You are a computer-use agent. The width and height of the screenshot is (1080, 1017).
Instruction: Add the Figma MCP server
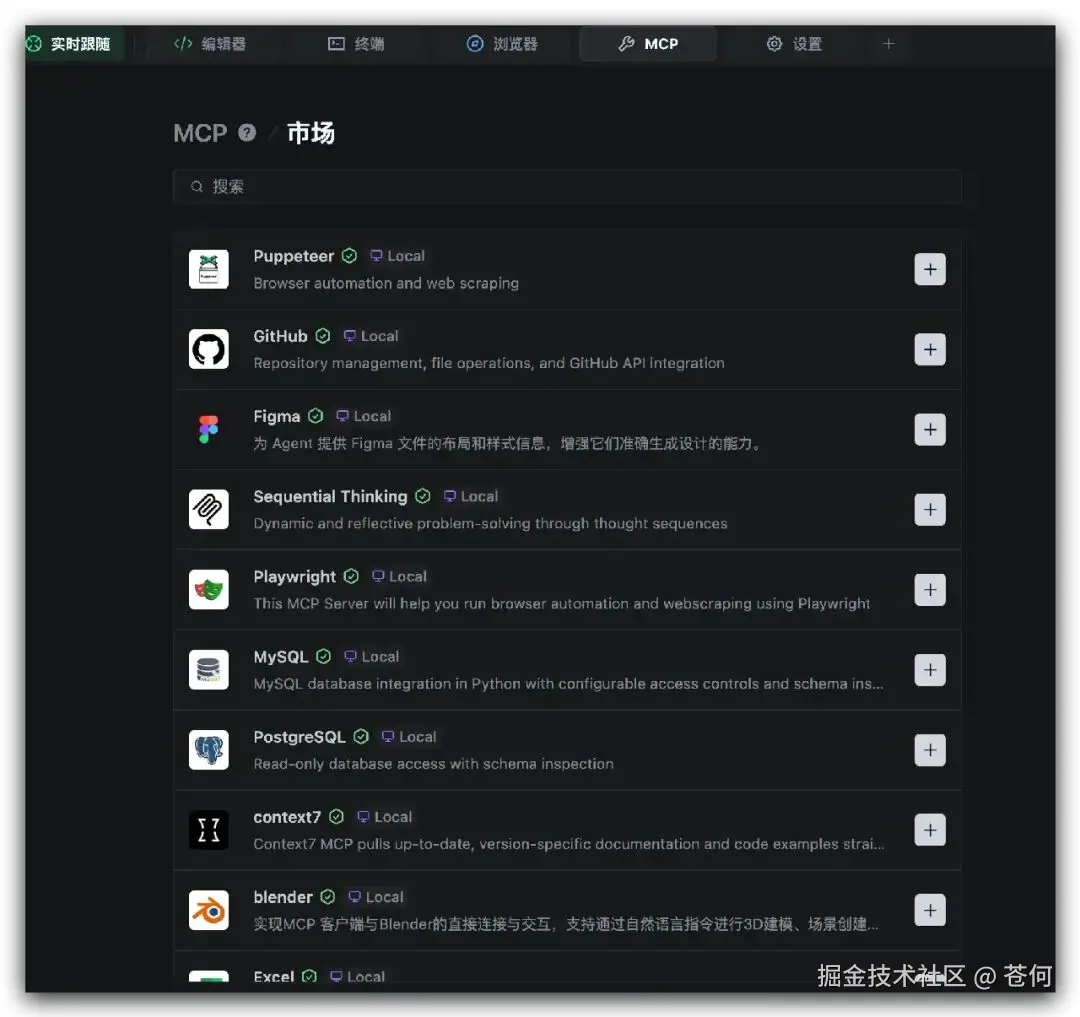tap(929, 429)
